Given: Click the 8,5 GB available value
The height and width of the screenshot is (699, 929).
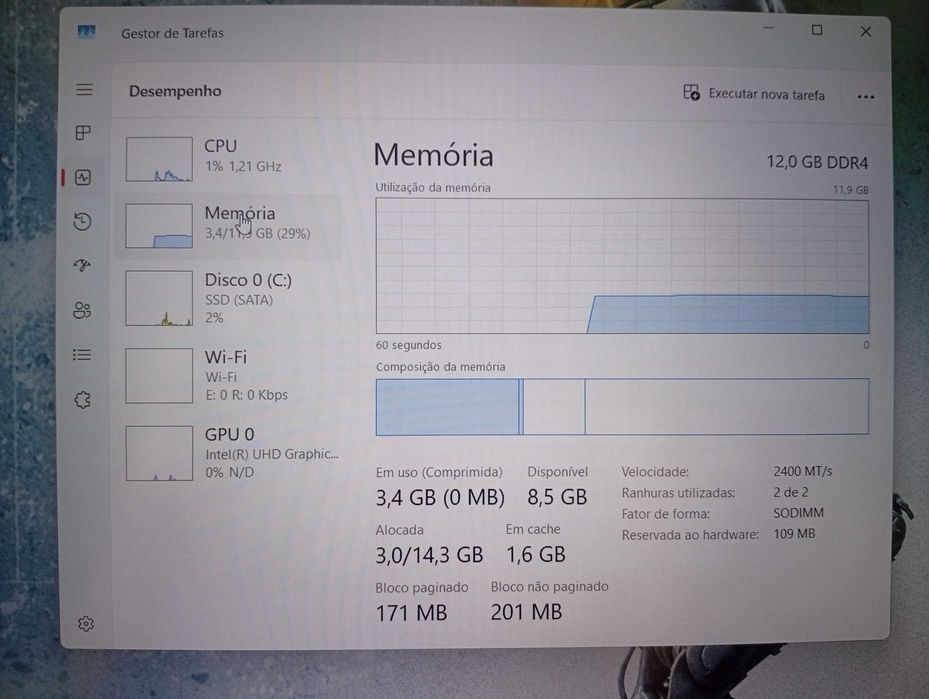Looking at the screenshot, I should click(x=557, y=497).
